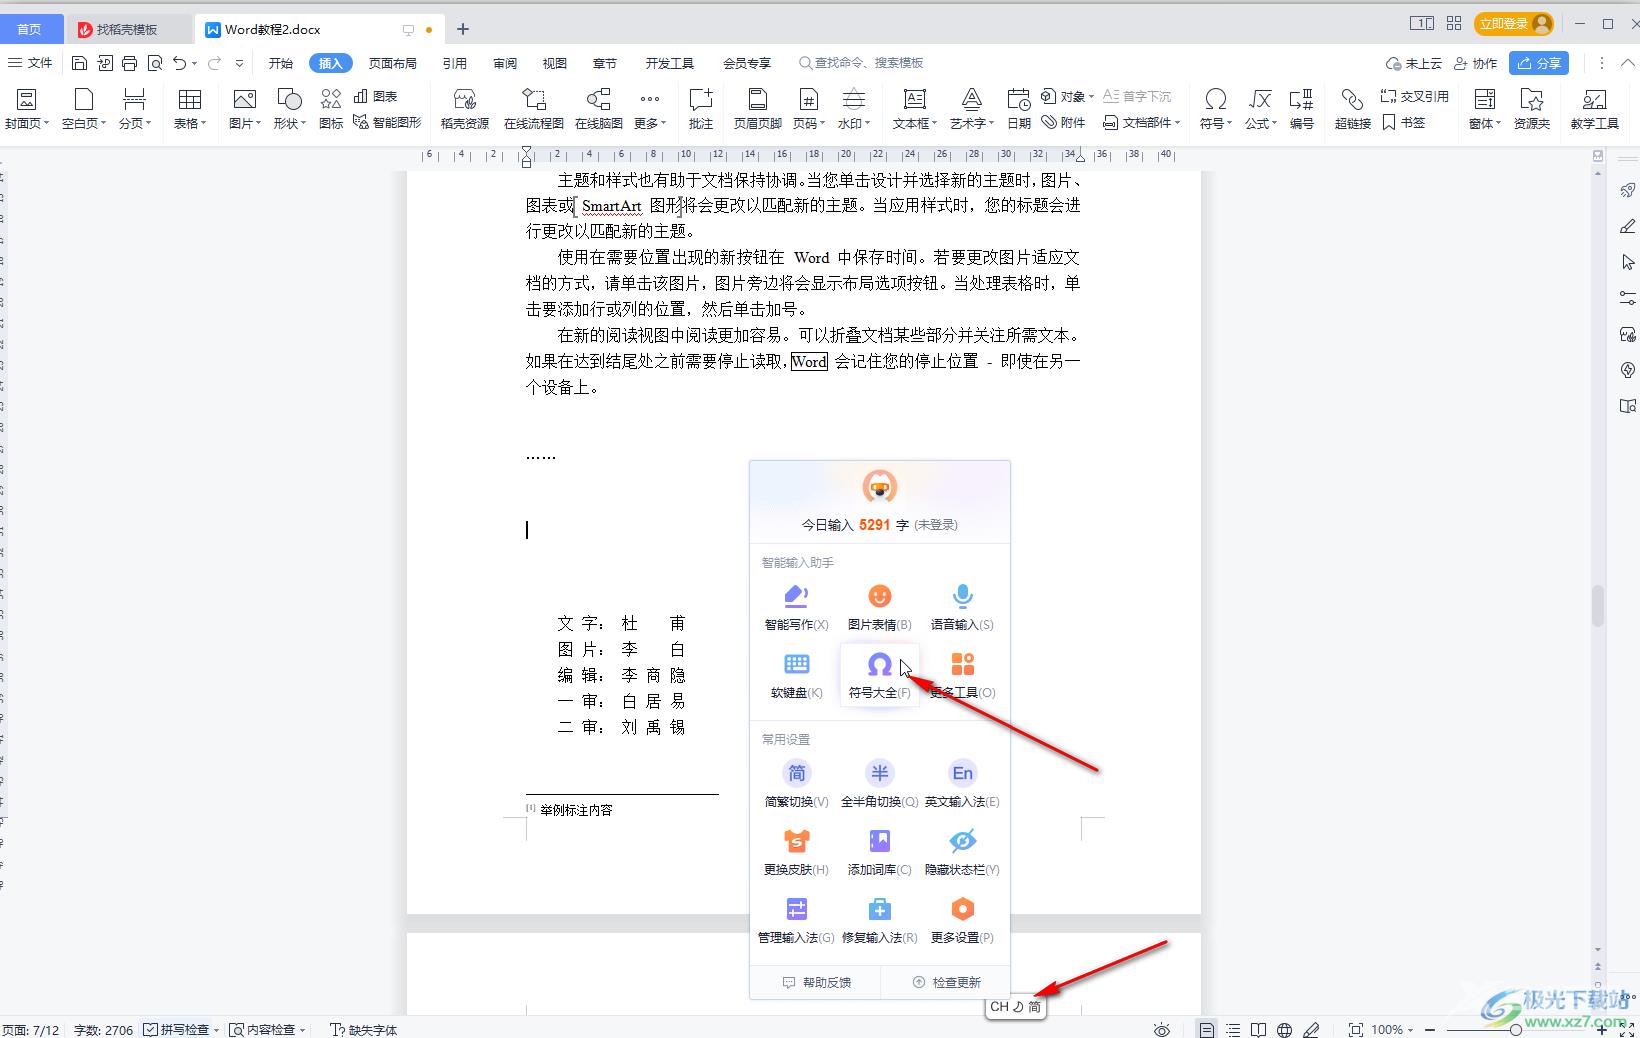Image resolution: width=1640 pixels, height=1038 pixels.
Task: Click the vertical scrollbar thumb
Action: tap(1598, 605)
